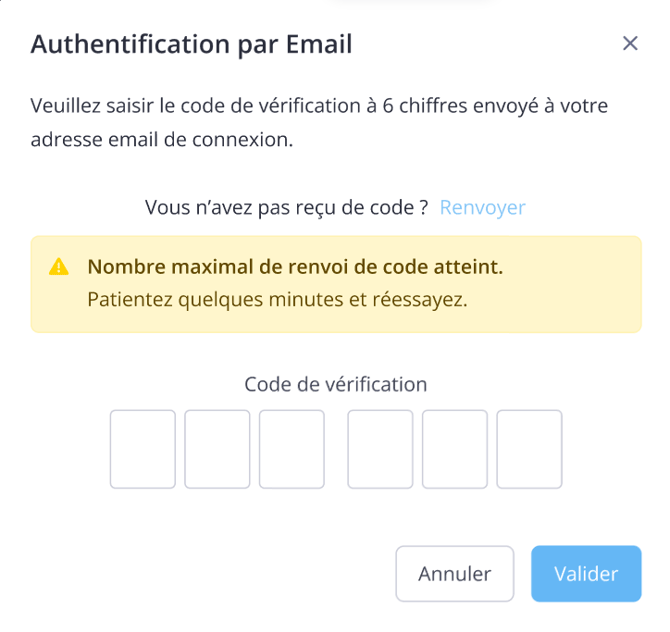Submit the code with Valider
Viewport: 670px width, 632px height.
585,574
